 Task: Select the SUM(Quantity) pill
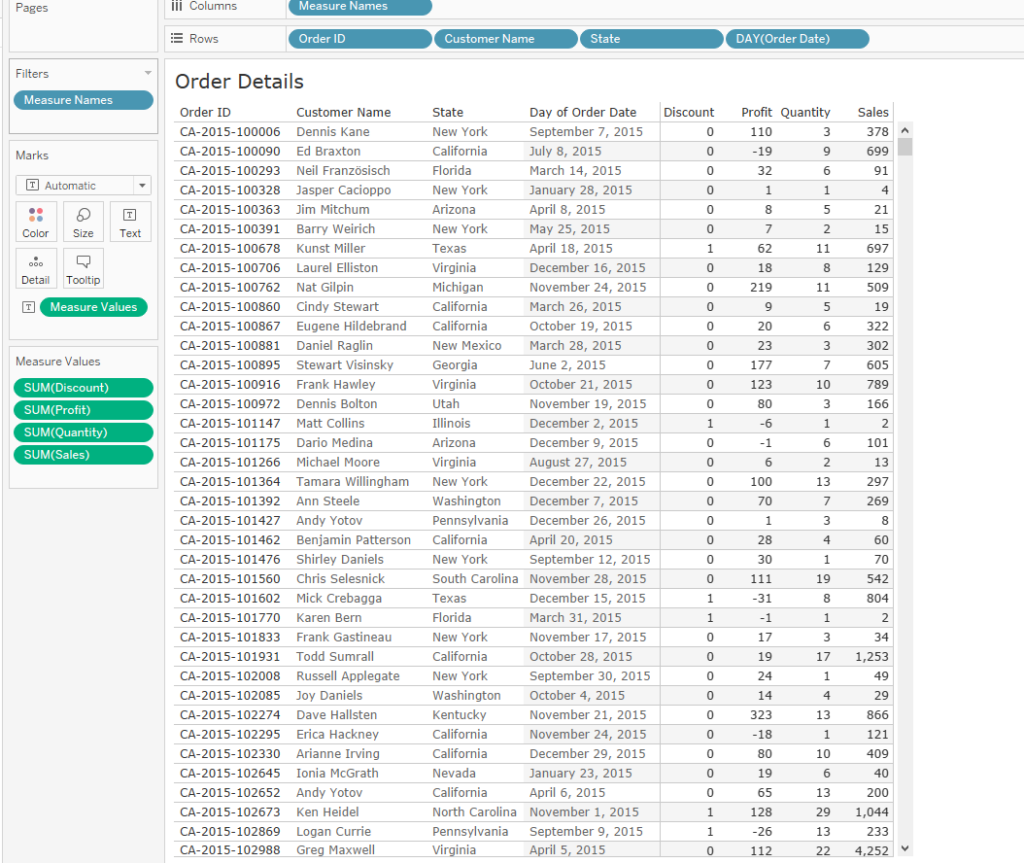[x=84, y=432]
